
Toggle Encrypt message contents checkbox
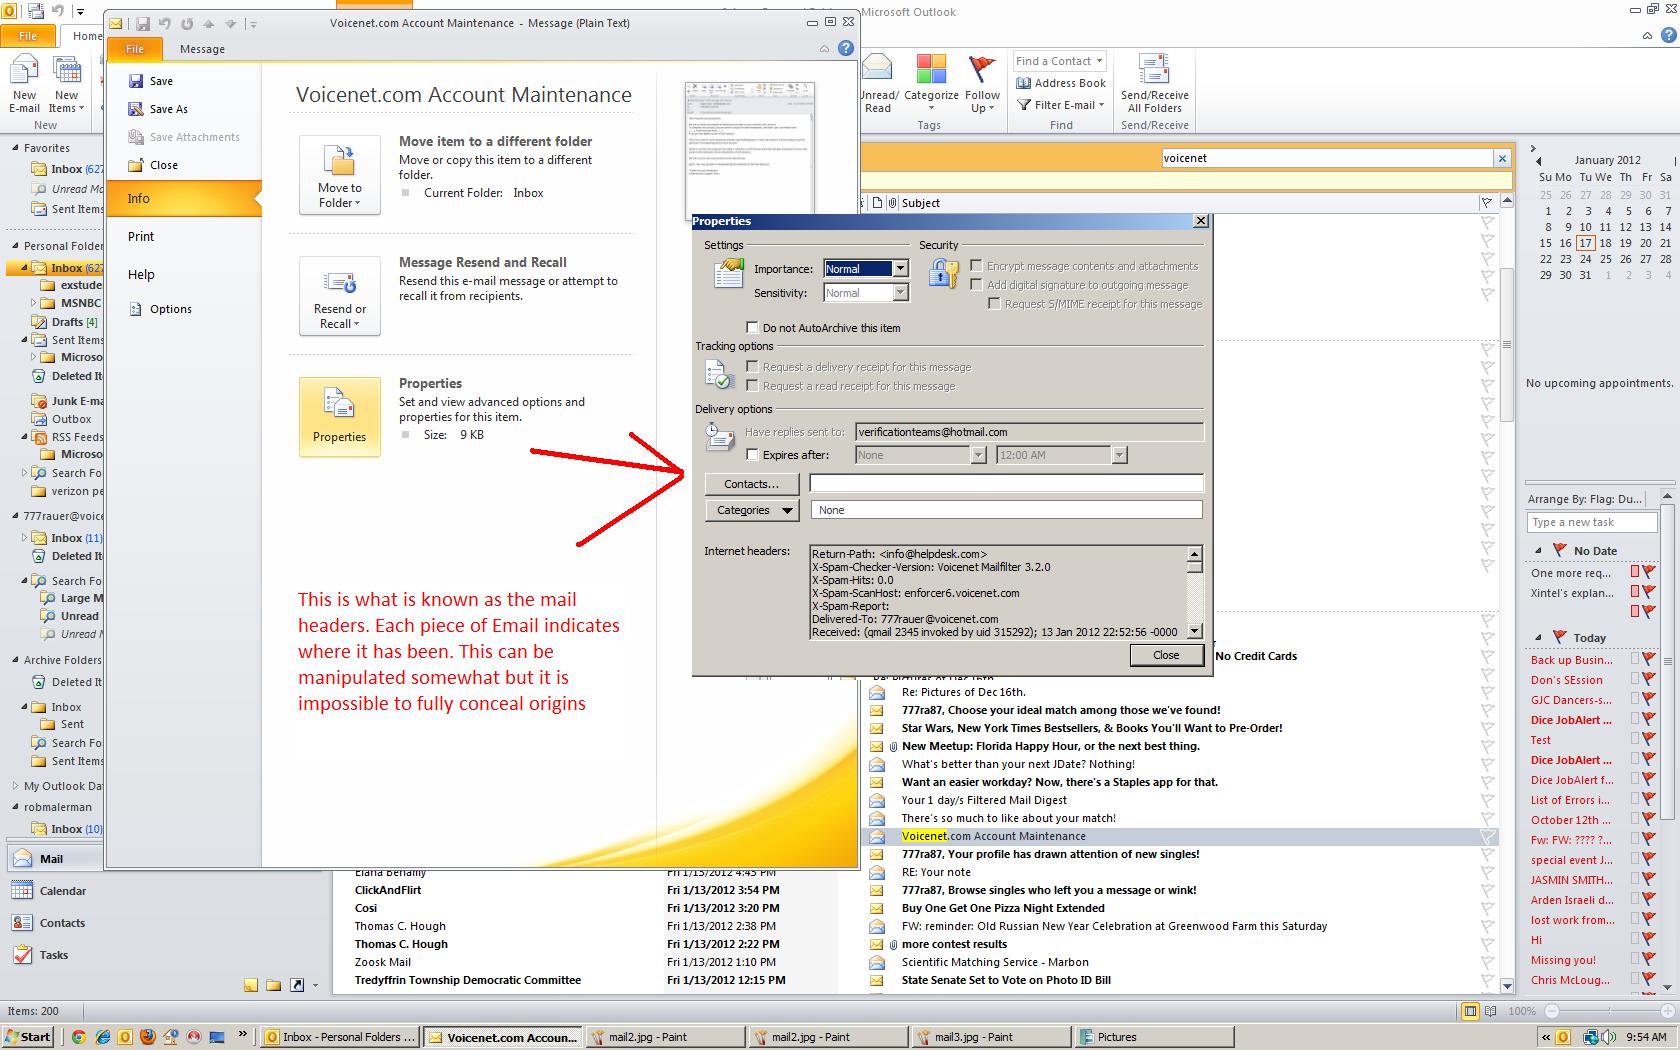tap(976, 266)
